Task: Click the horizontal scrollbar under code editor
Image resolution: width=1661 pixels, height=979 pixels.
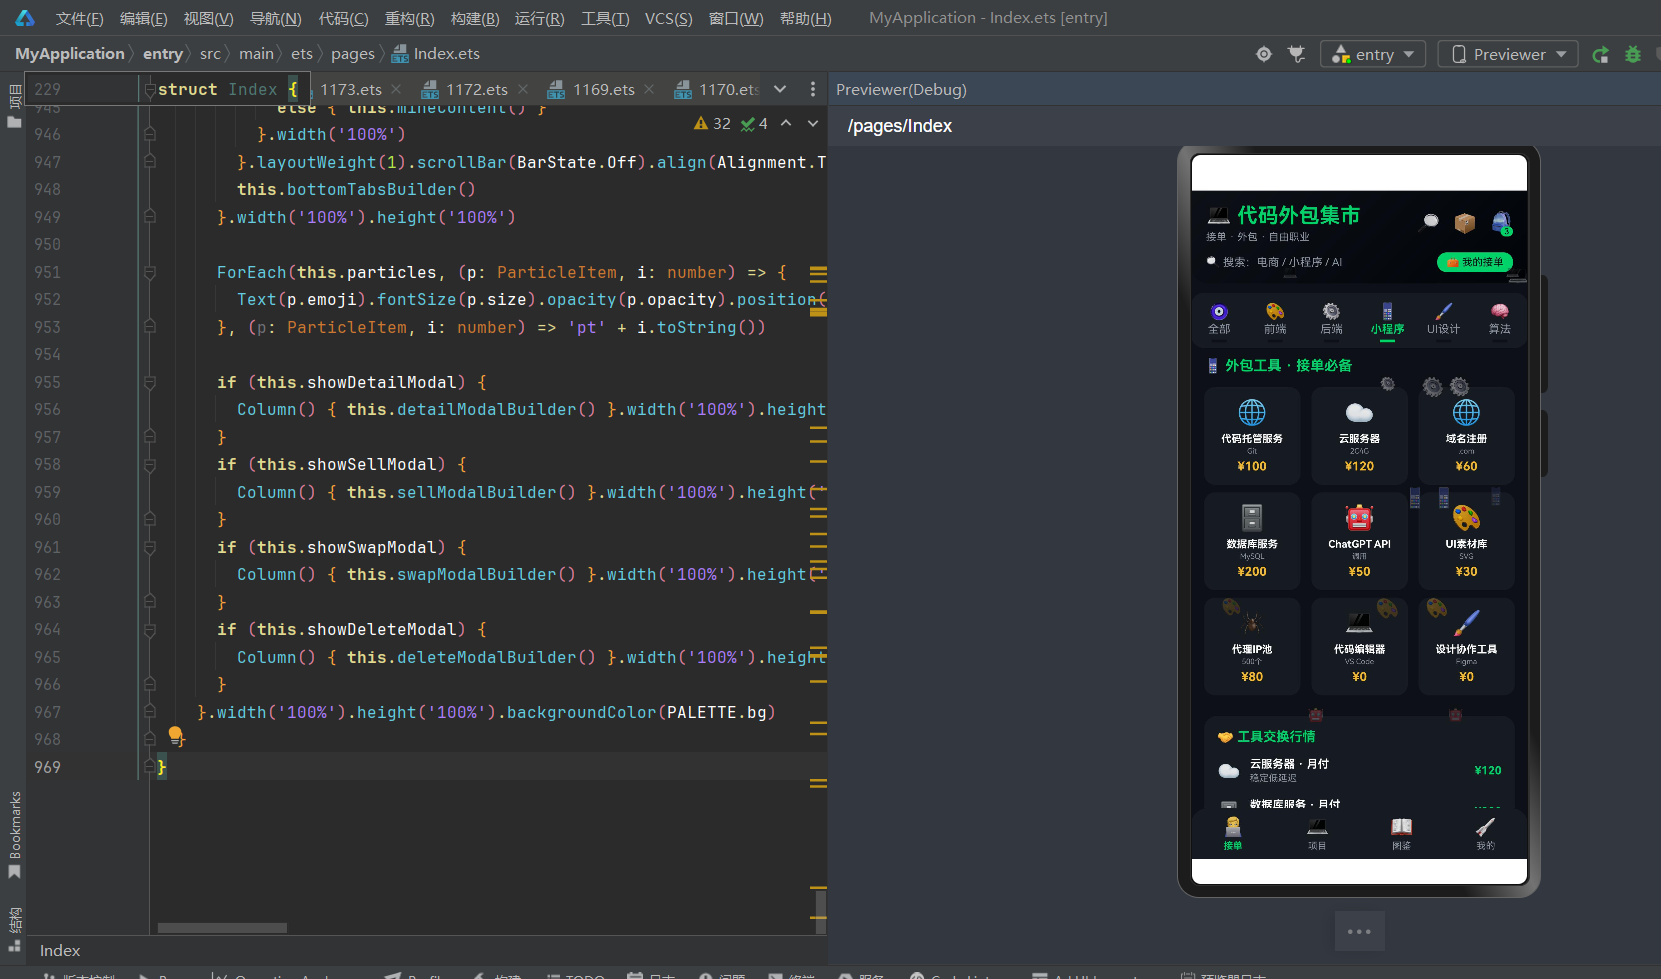Action: [222, 928]
